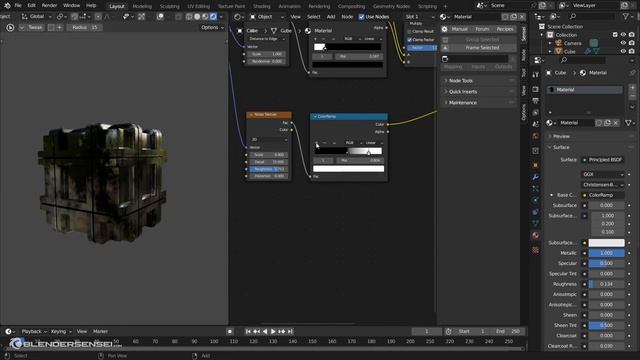Viewport: 640px width, 360px height.
Task: Toggle viewport snapping magnet icon
Action: tap(74, 17)
